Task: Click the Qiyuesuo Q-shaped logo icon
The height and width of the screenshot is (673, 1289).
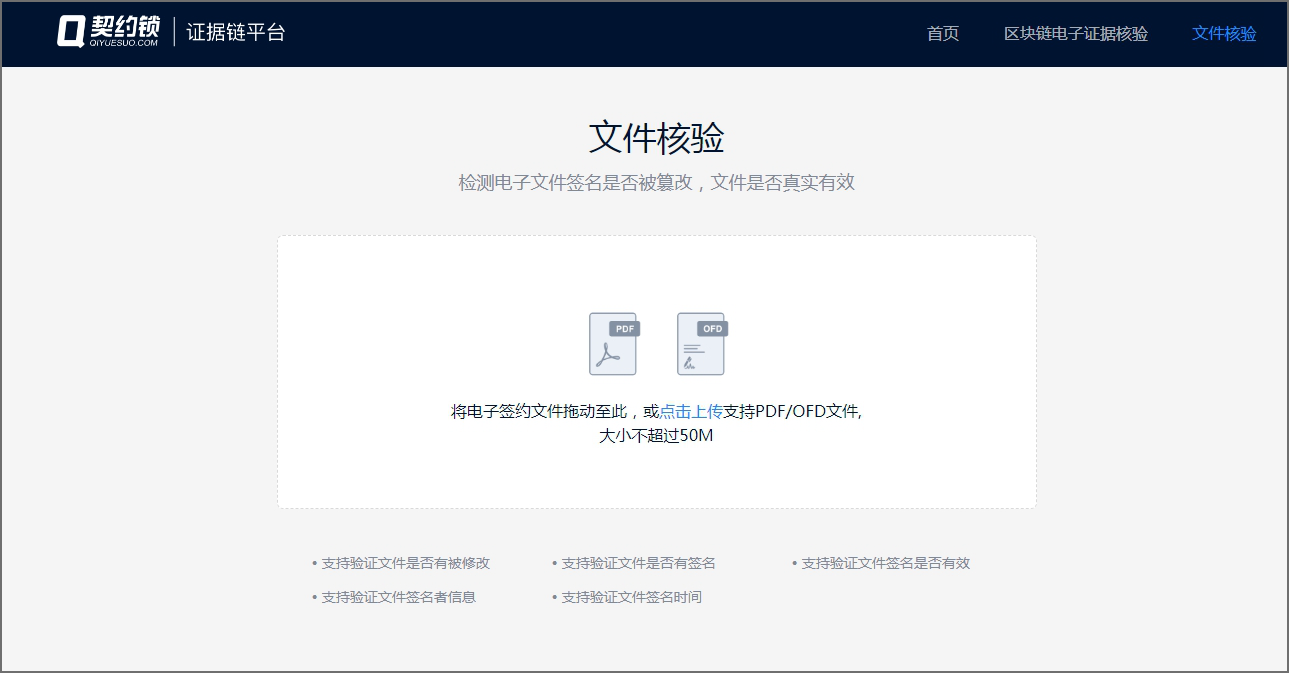Action: [x=70, y=32]
